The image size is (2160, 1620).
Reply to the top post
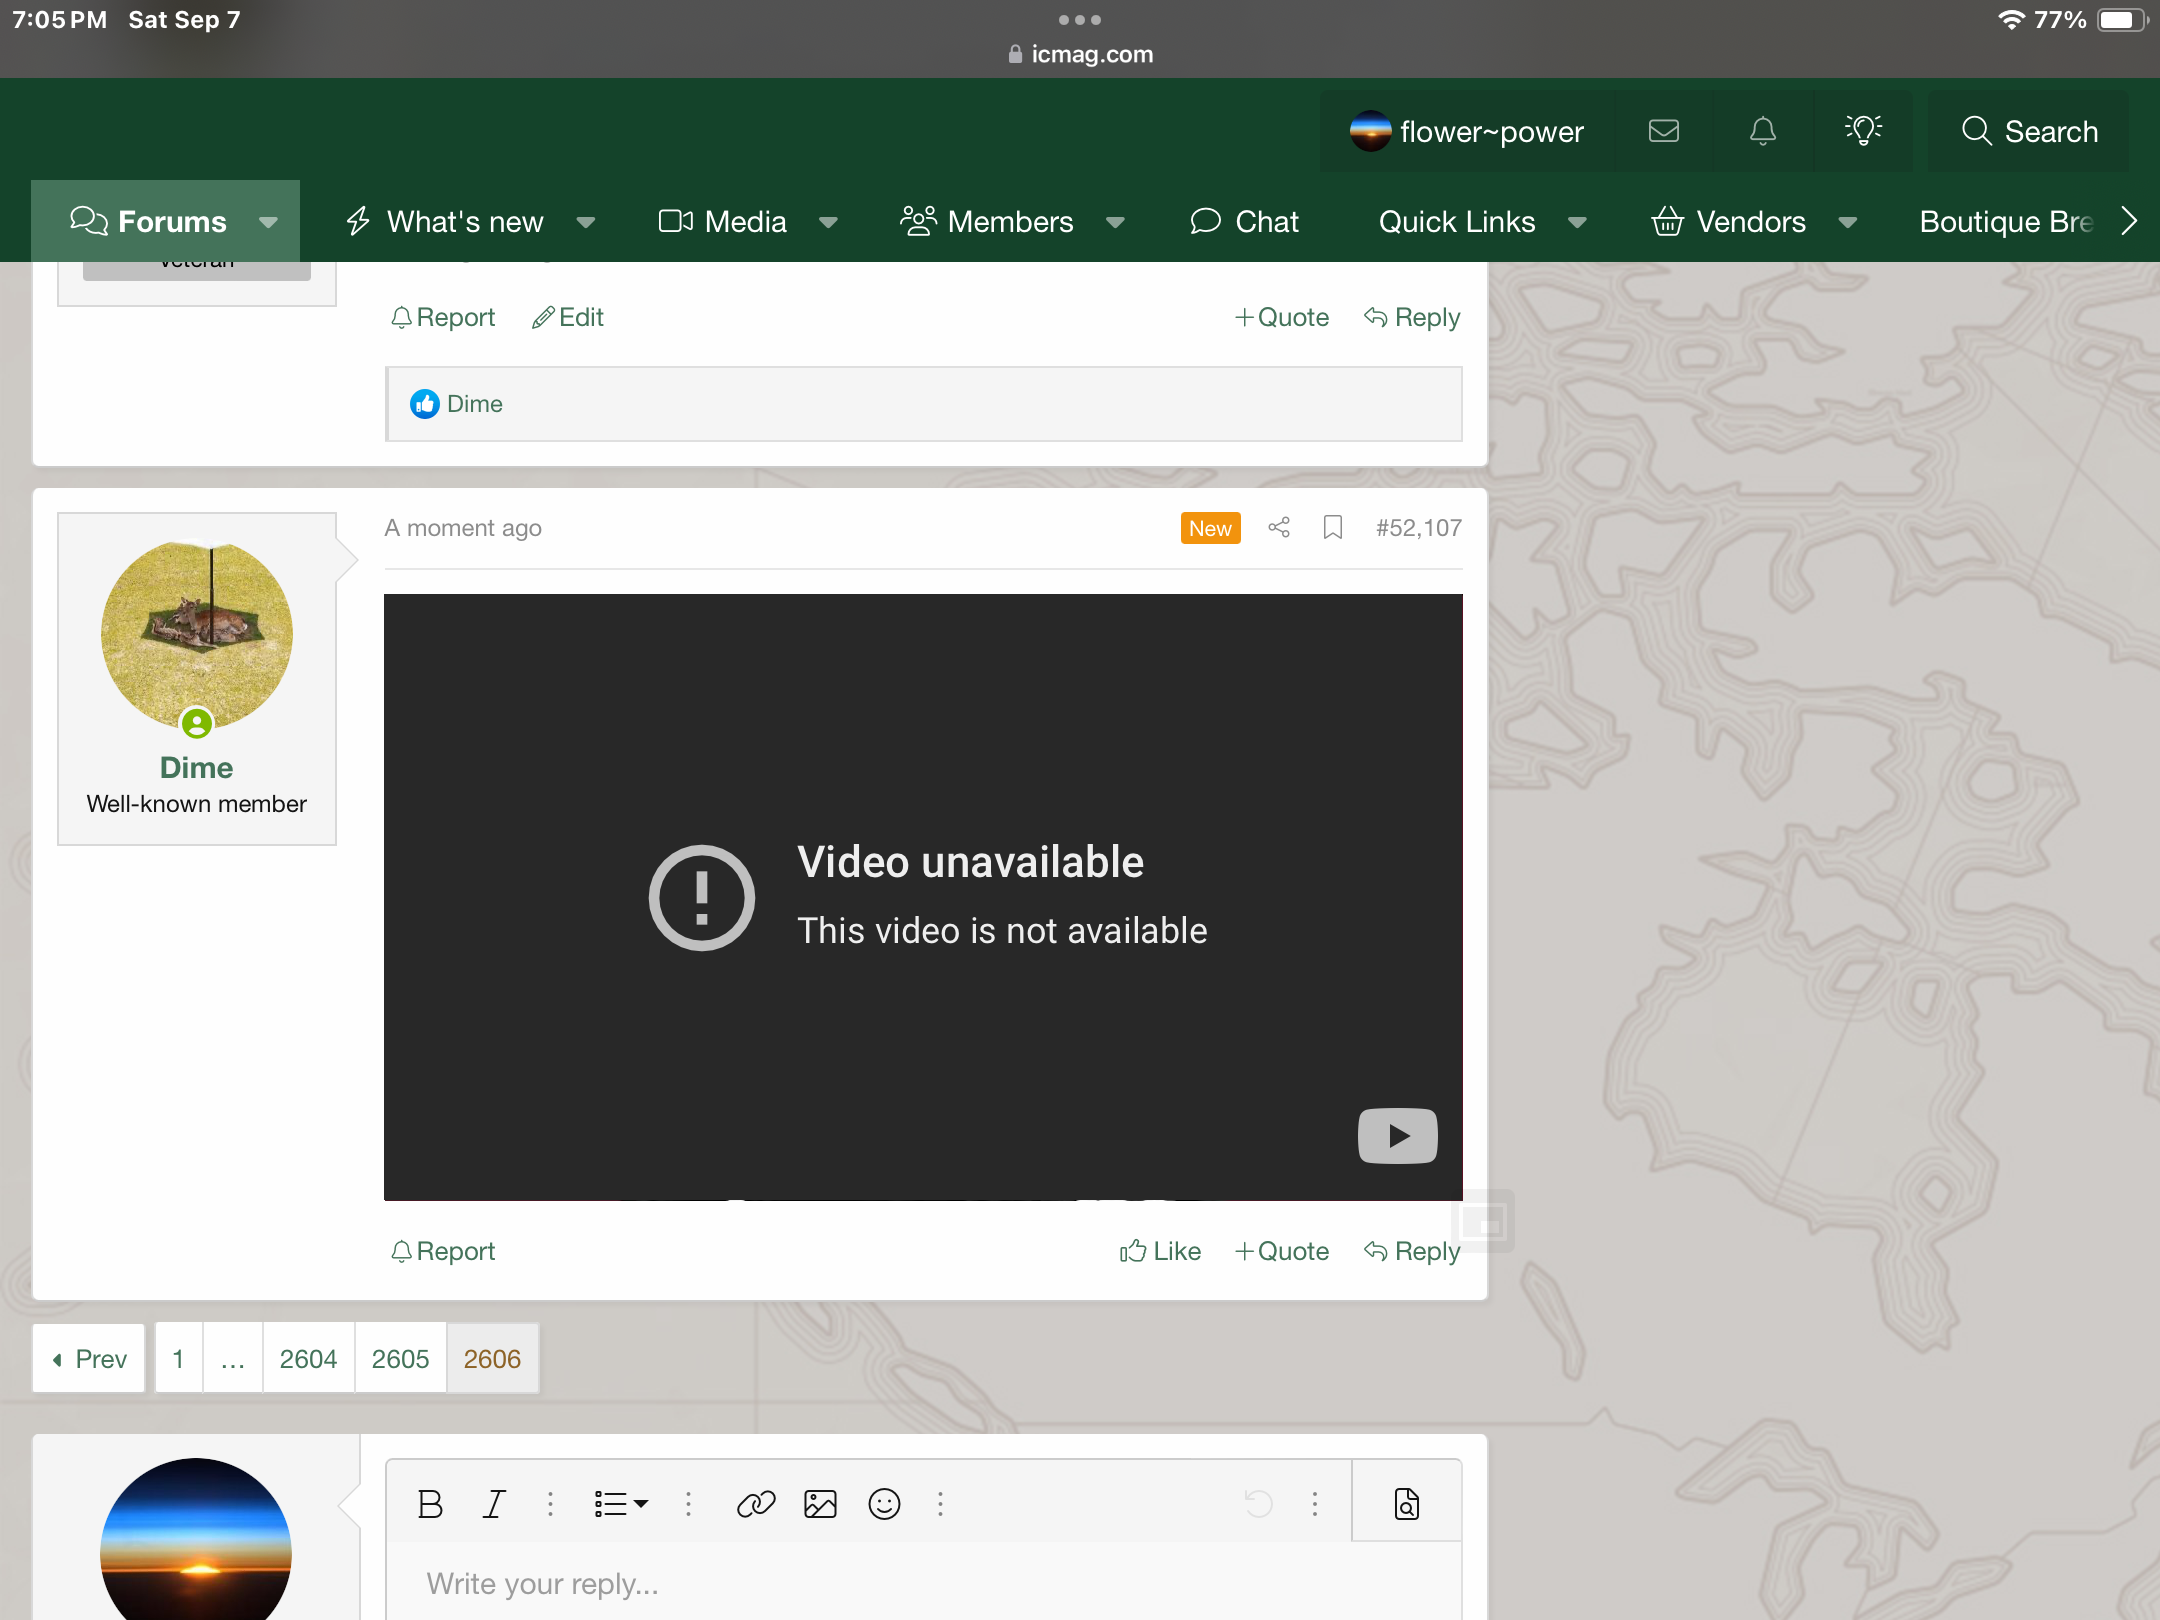coord(1412,317)
